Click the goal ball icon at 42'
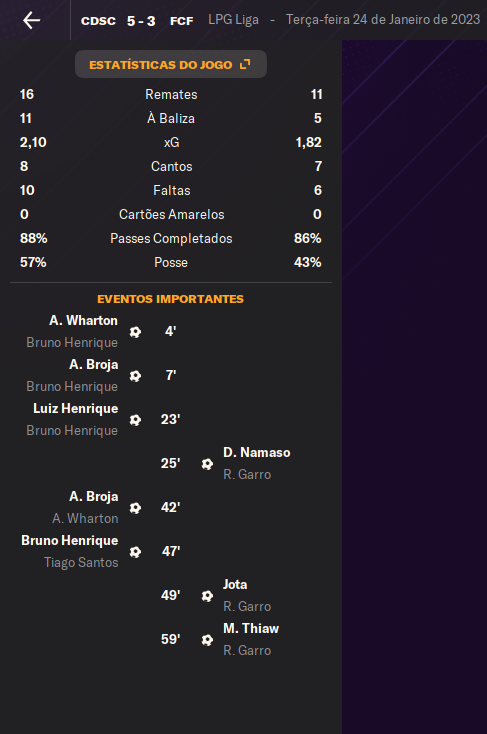This screenshot has height=734, width=487. tap(135, 508)
